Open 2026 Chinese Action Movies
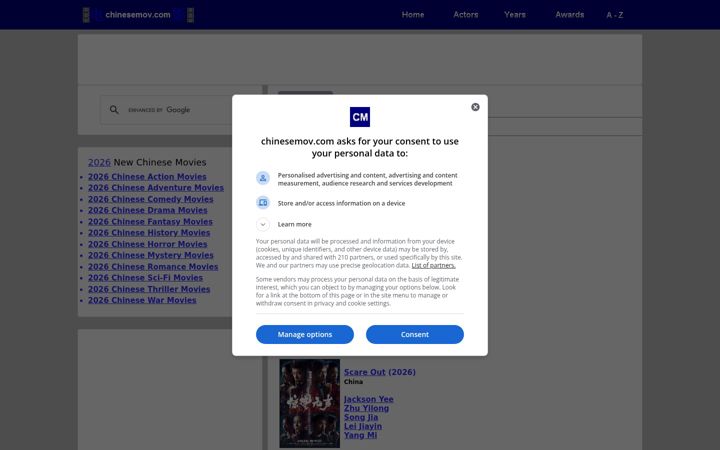The width and height of the screenshot is (720, 450). [147, 176]
